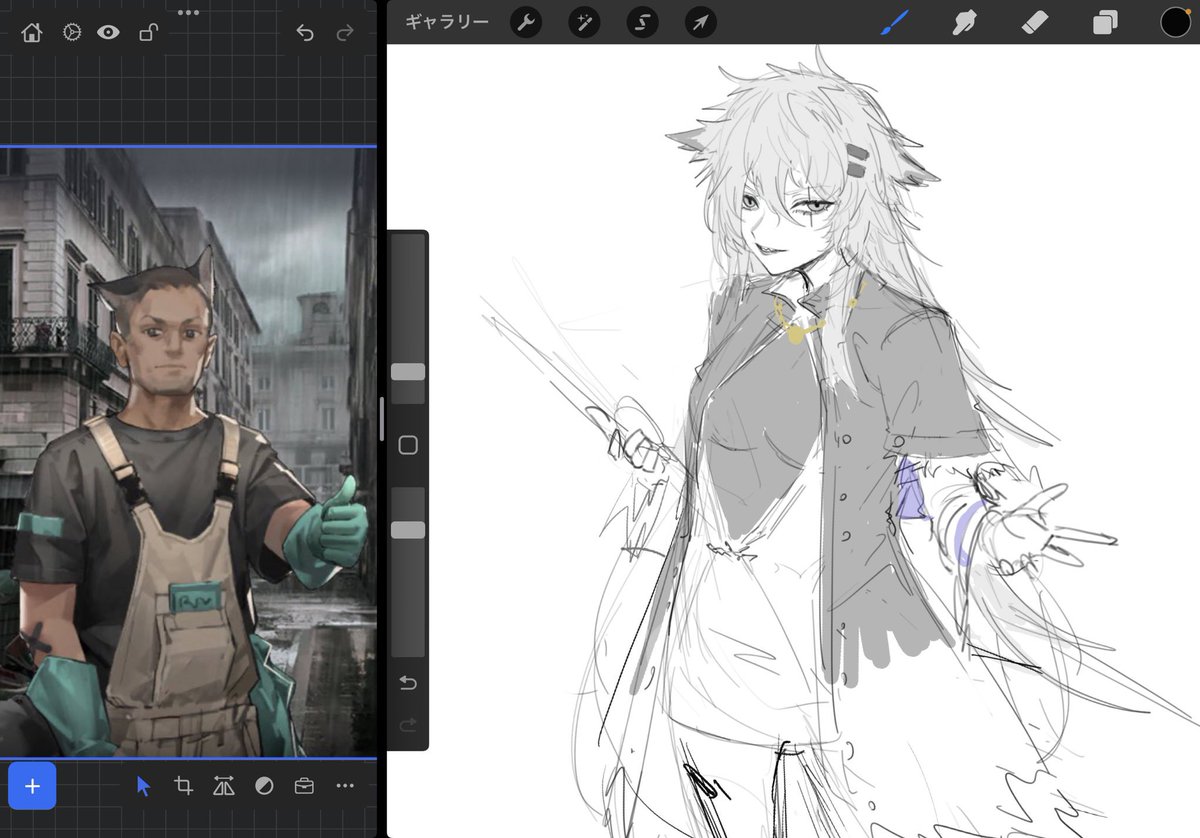Image resolution: width=1200 pixels, height=838 pixels.
Task: Toggle the lock icon
Action: click(x=148, y=33)
